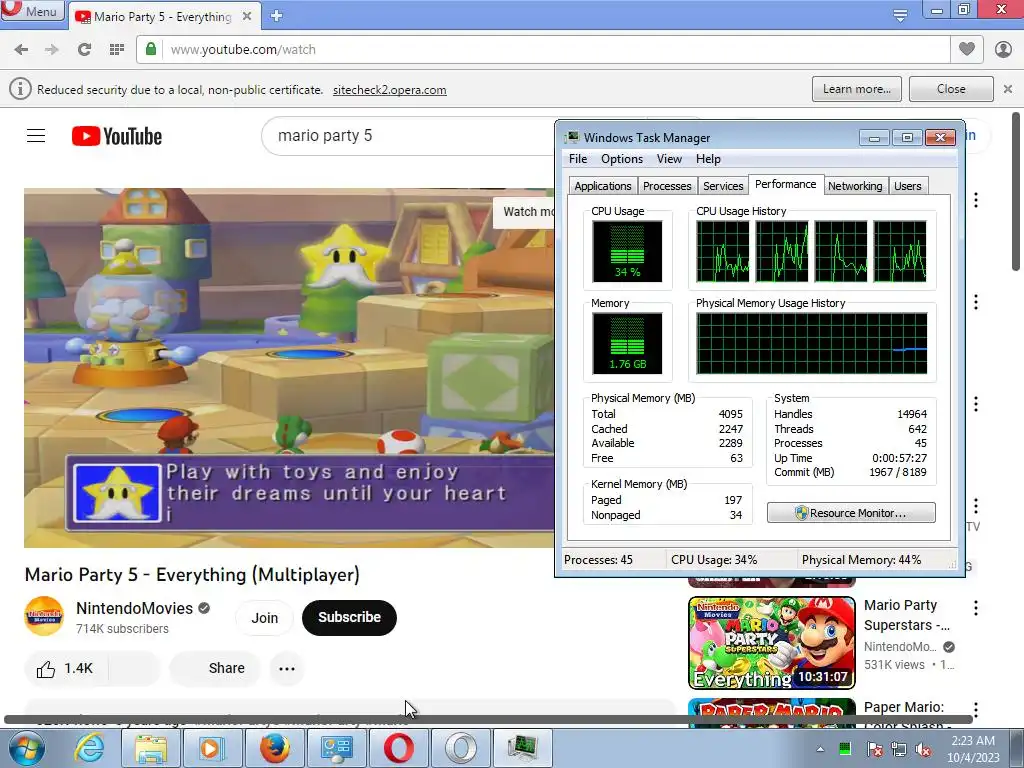Screen dimensions: 1024x768
Task: Click the info icon in security notice
Action: tap(20, 89)
